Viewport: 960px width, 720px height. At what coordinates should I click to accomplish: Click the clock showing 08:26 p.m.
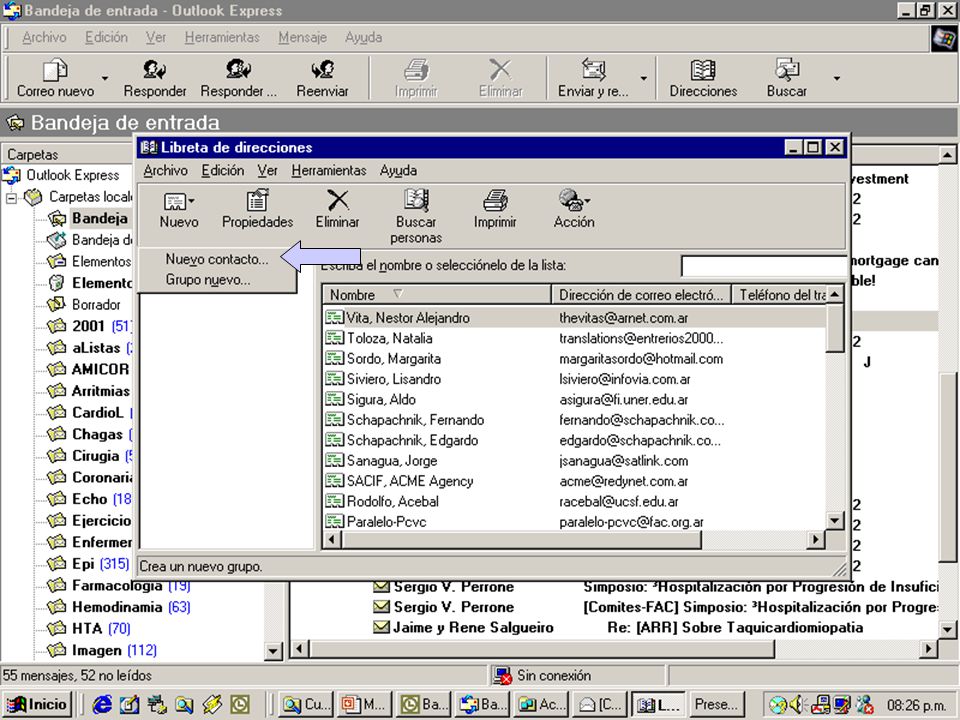pos(916,705)
